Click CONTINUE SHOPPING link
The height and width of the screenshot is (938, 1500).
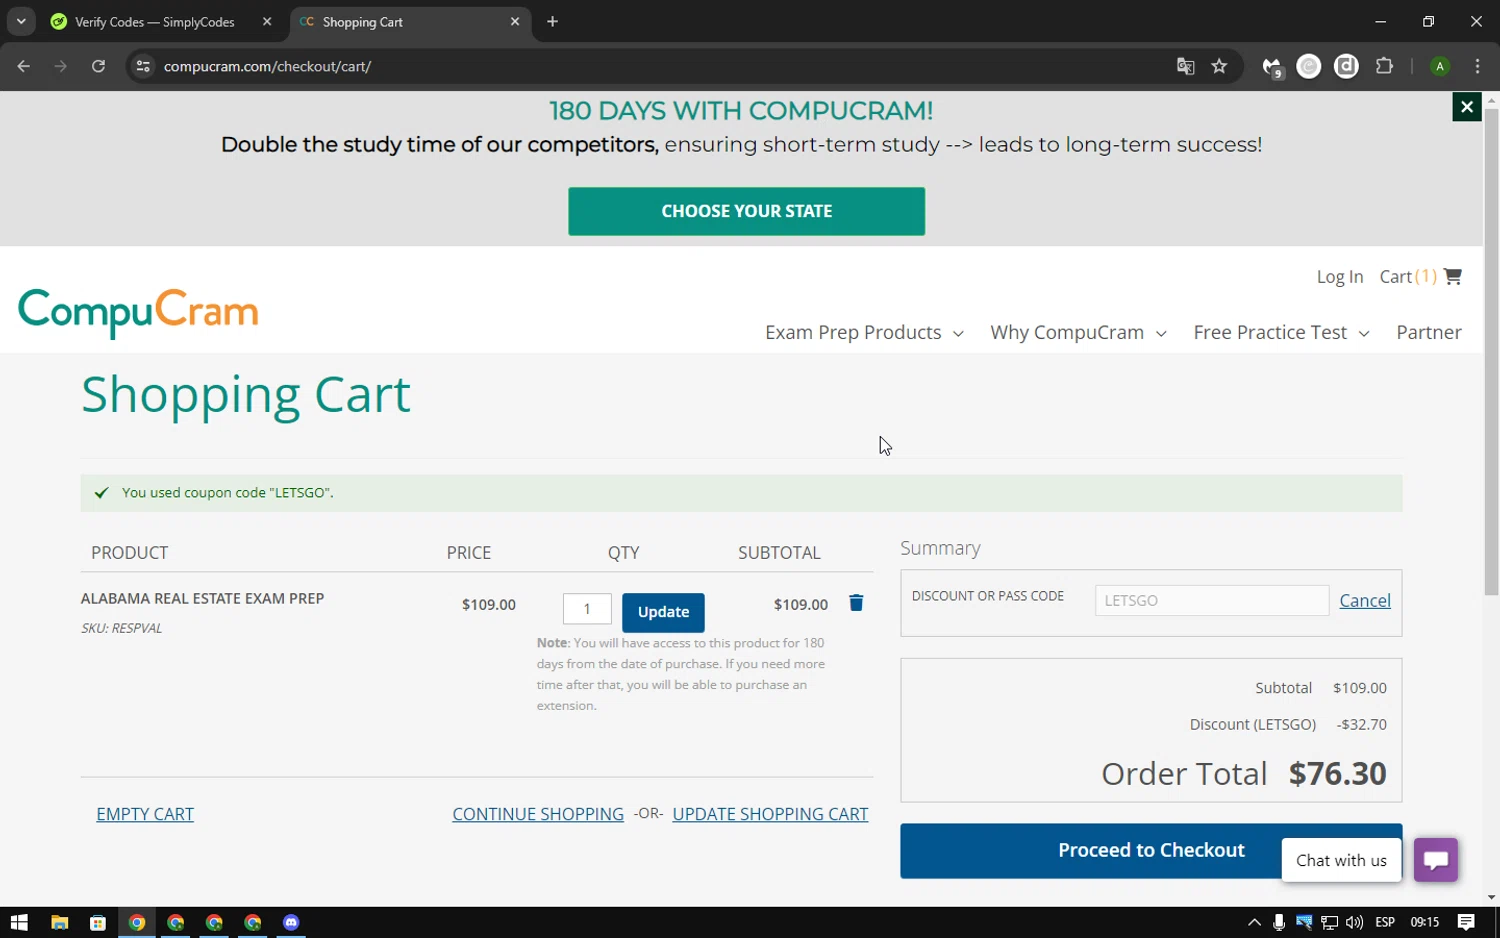click(x=538, y=814)
